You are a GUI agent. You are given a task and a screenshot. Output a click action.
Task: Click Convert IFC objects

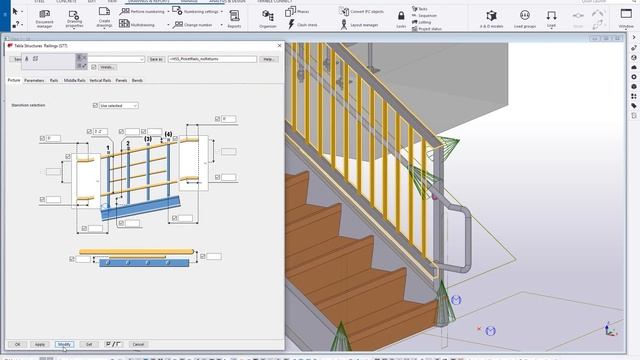pos(361,11)
